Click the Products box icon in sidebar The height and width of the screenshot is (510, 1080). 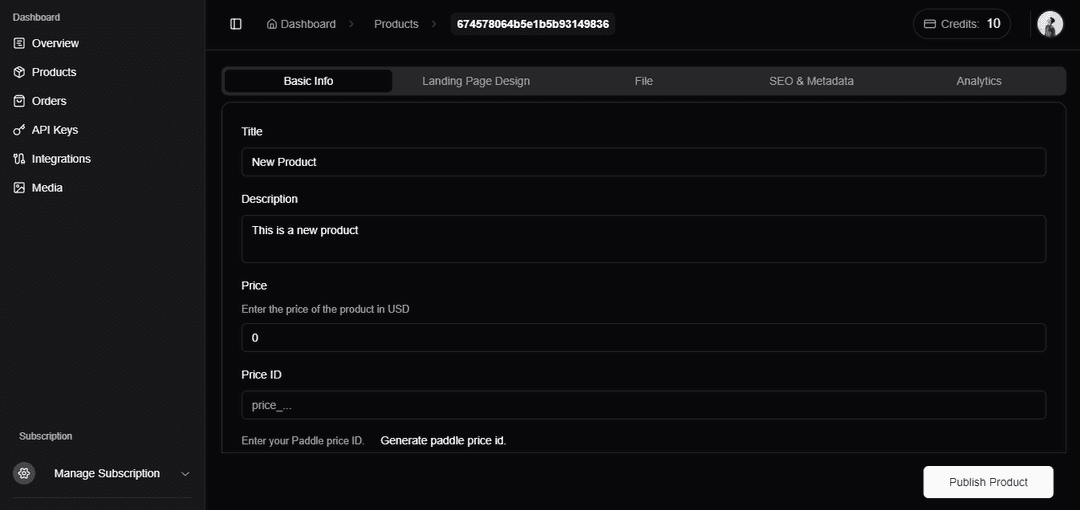point(19,72)
